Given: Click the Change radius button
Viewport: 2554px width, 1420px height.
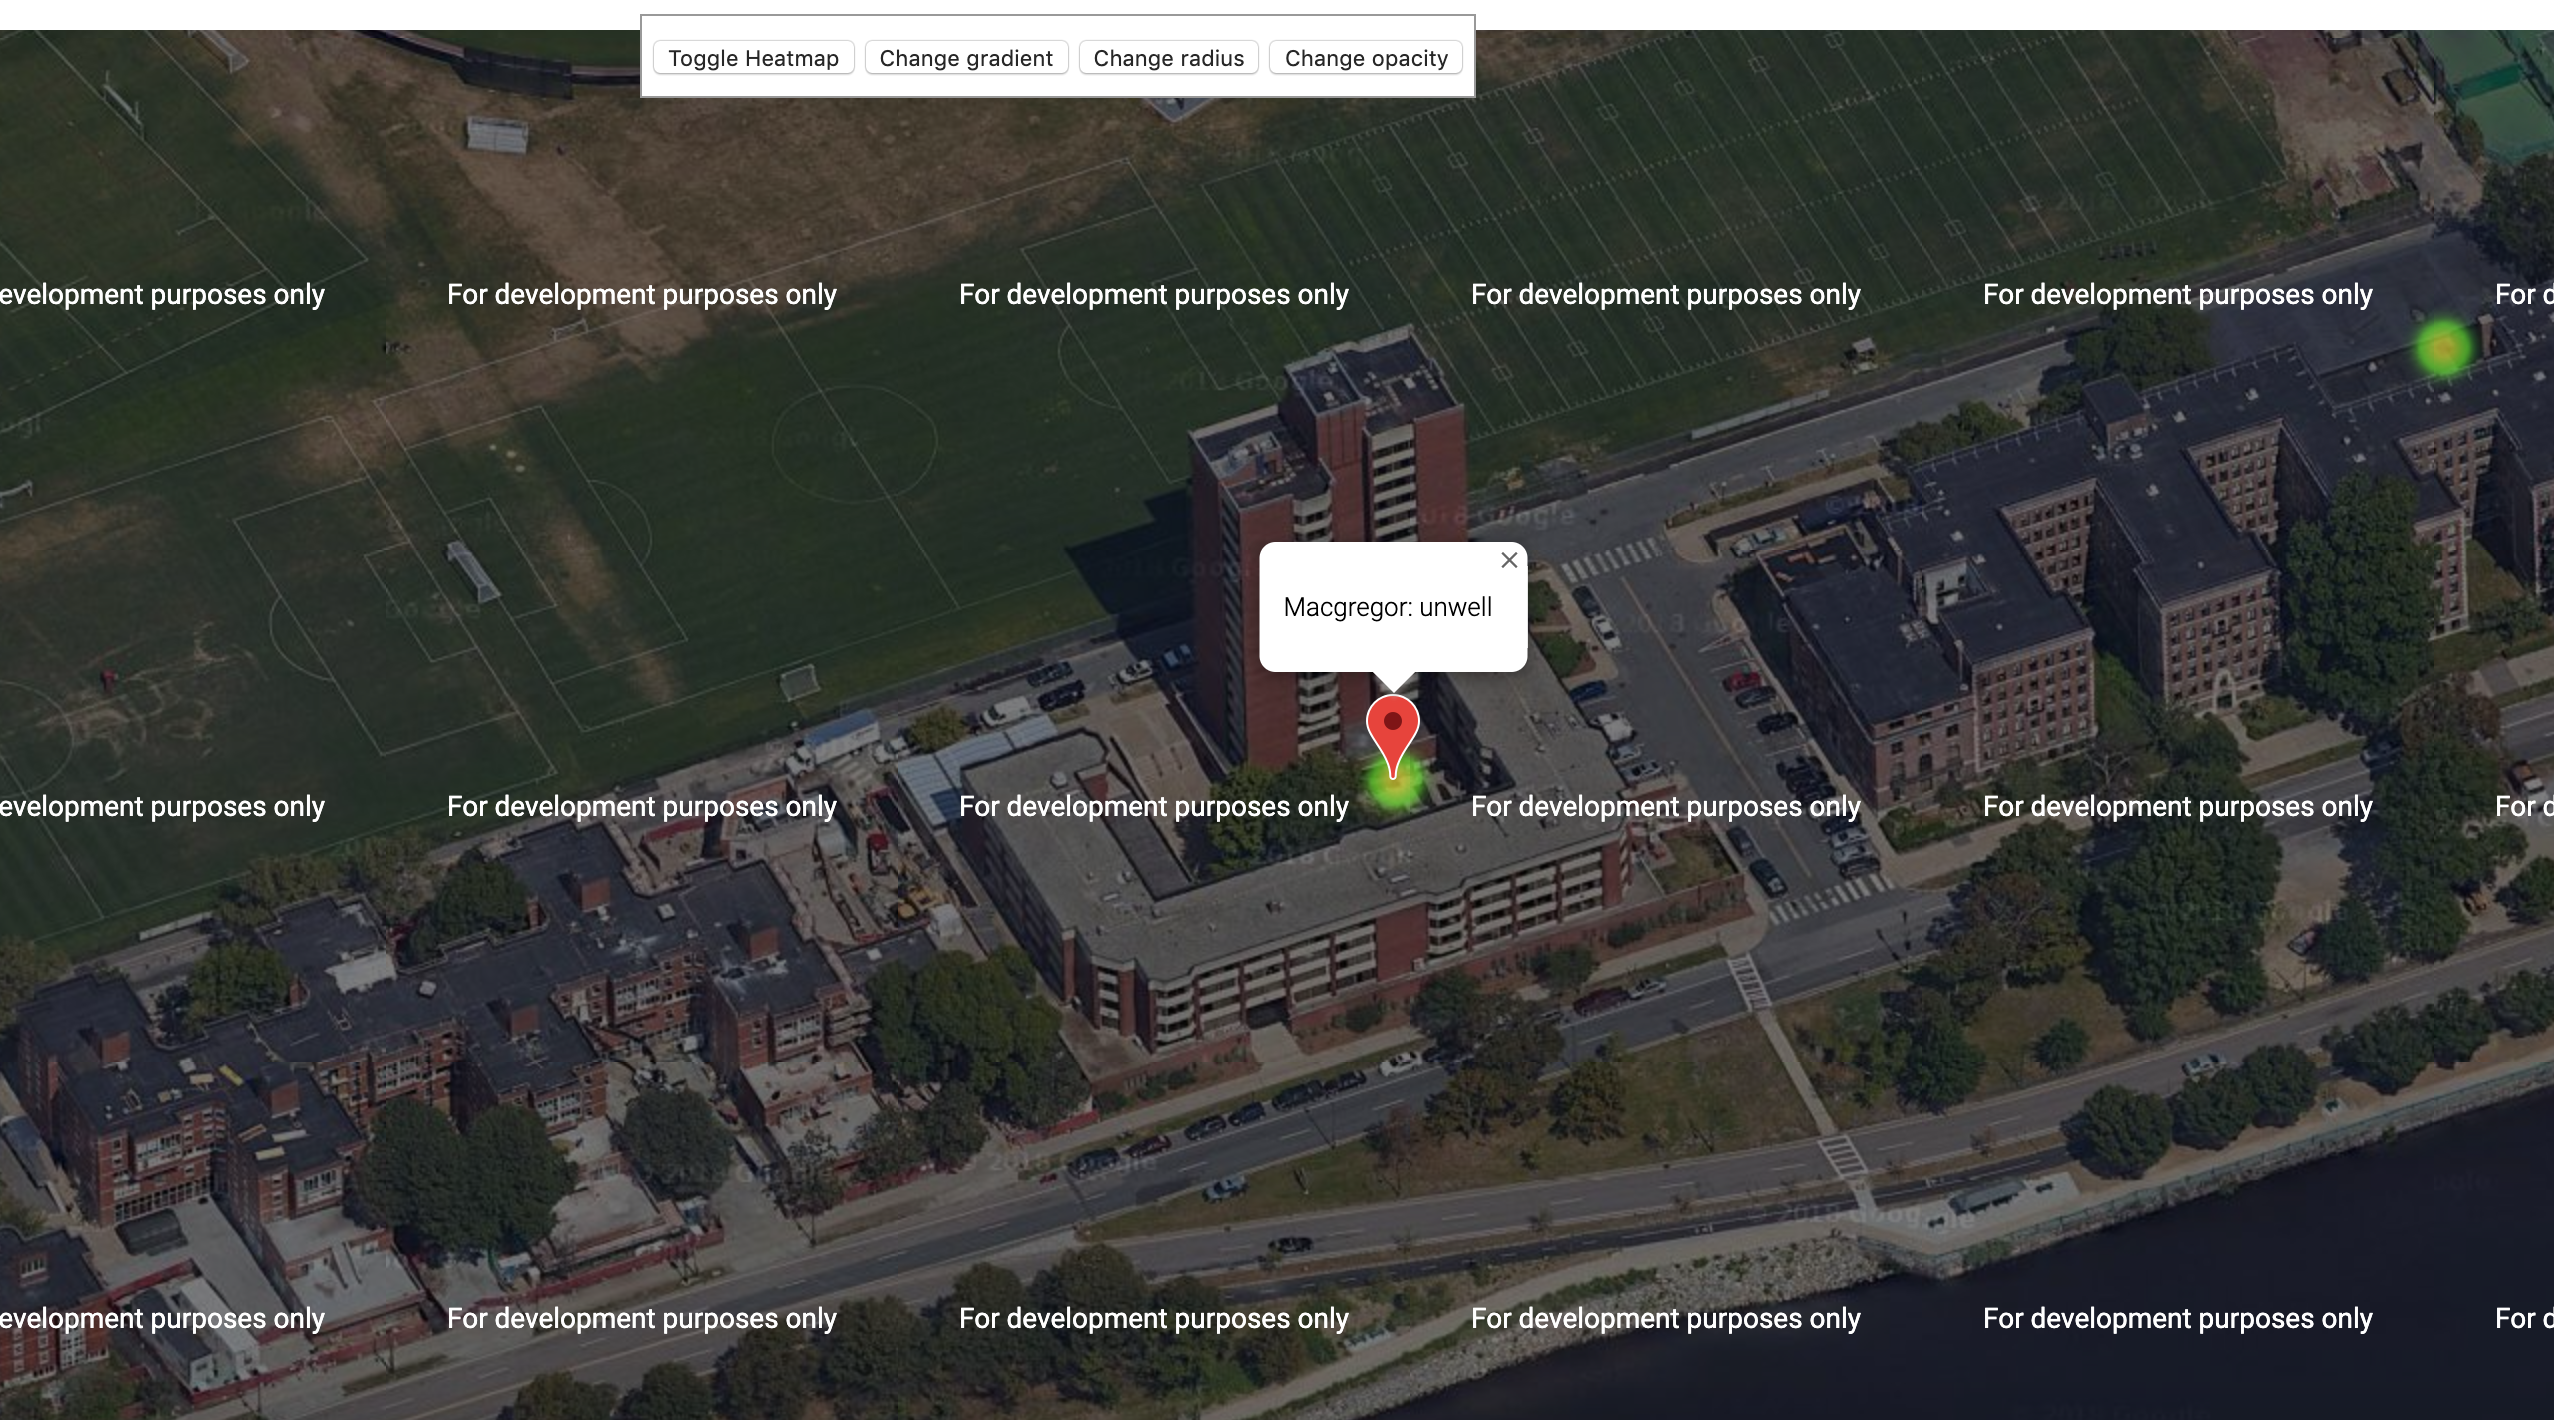Looking at the screenshot, I should [1168, 58].
